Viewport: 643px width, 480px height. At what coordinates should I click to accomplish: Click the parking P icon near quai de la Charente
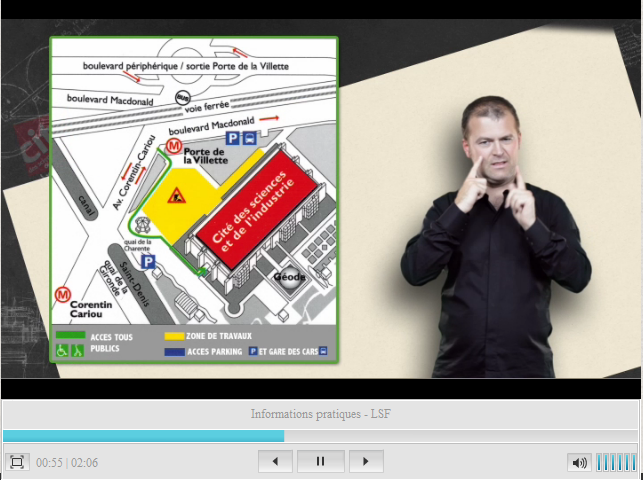point(147,261)
